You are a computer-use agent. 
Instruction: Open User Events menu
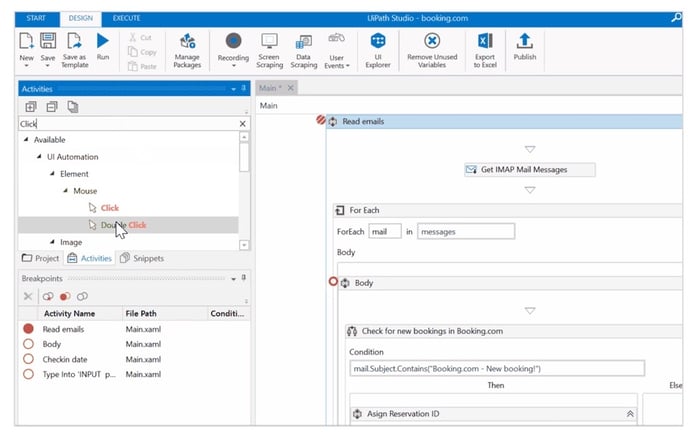(337, 50)
